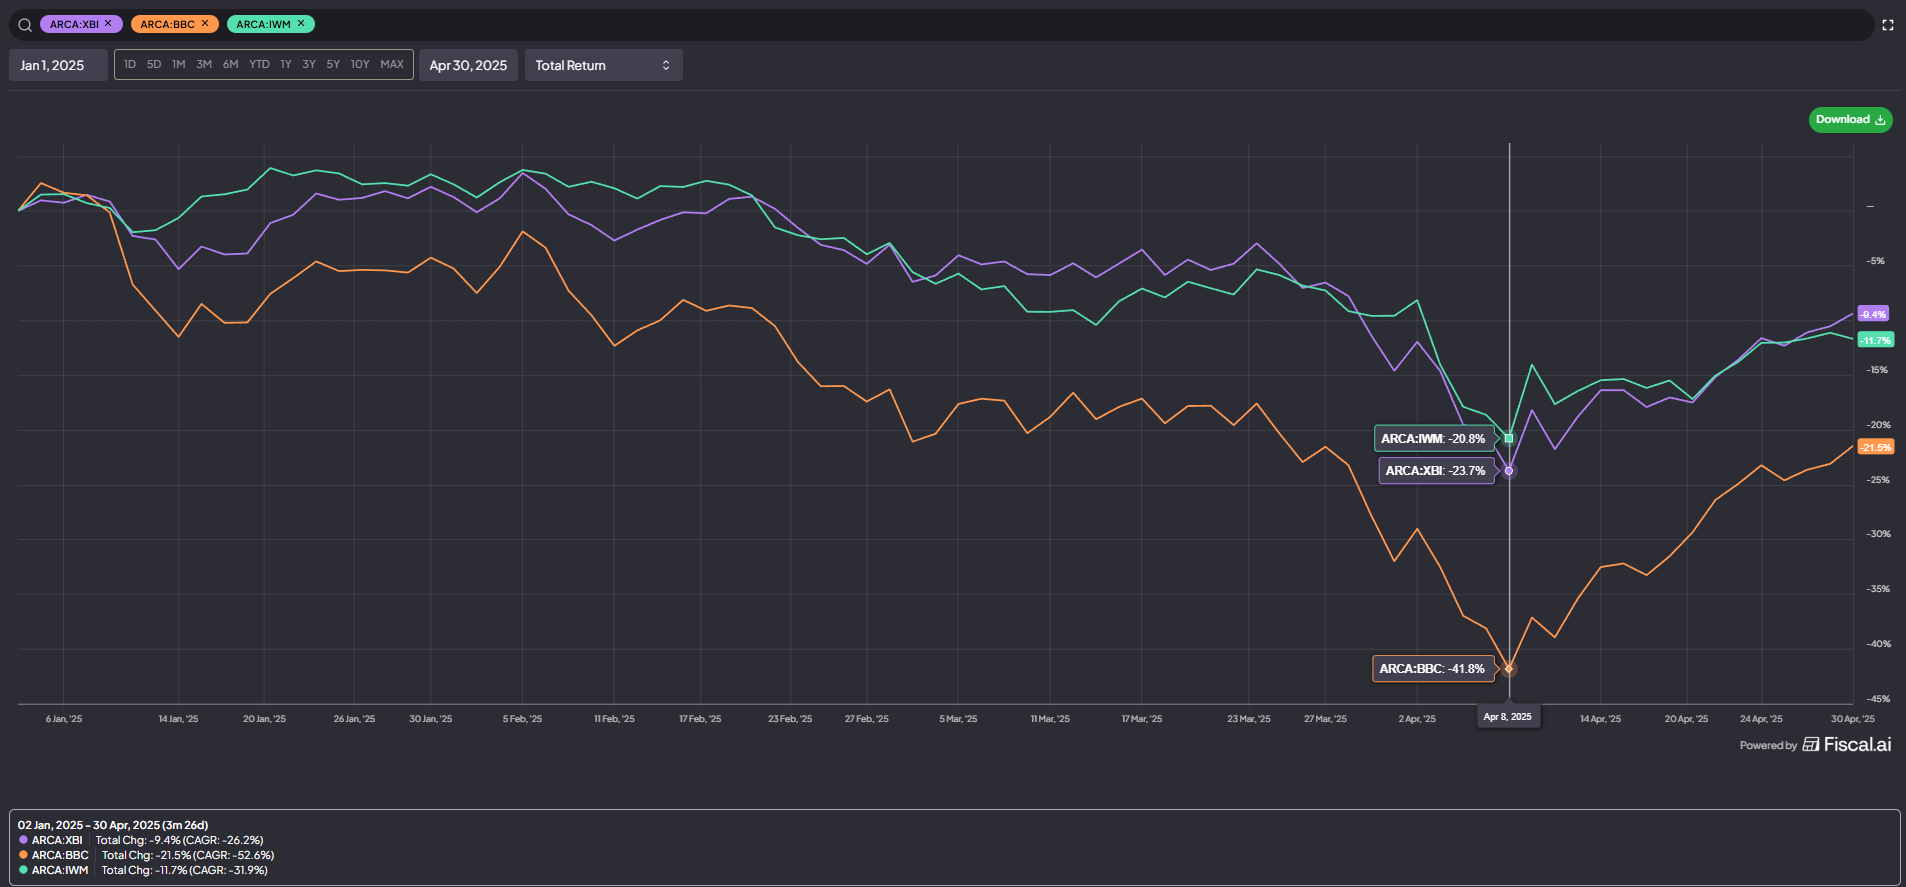This screenshot has width=1906, height=887.
Task: Open the Total Return metric dropdown
Action: [603, 65]
